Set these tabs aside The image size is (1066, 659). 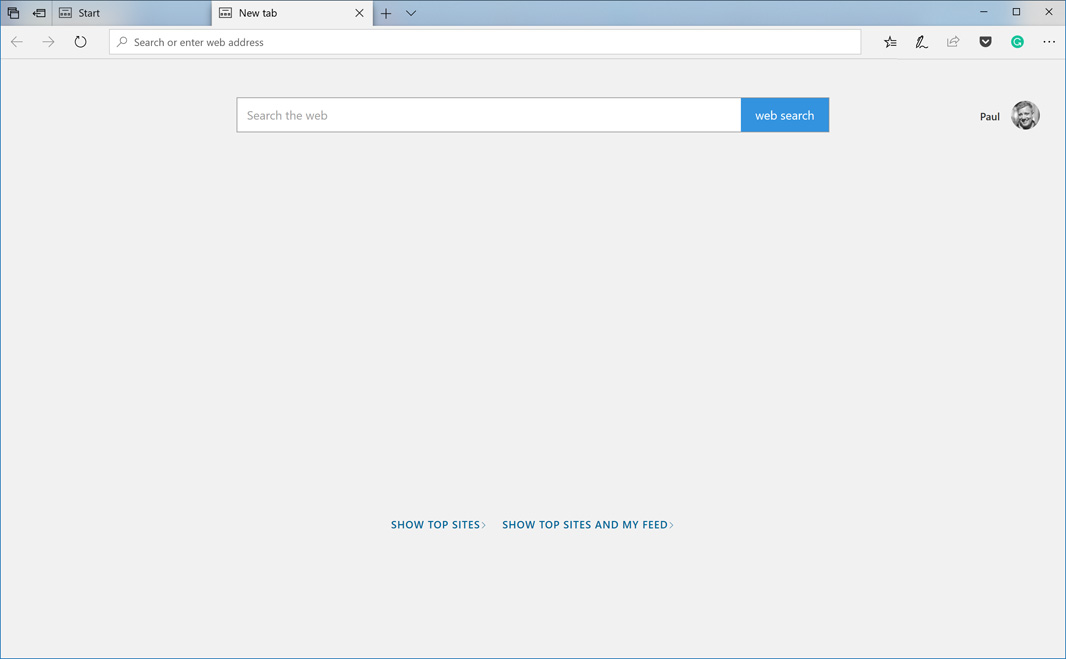[x=39, y=13]
